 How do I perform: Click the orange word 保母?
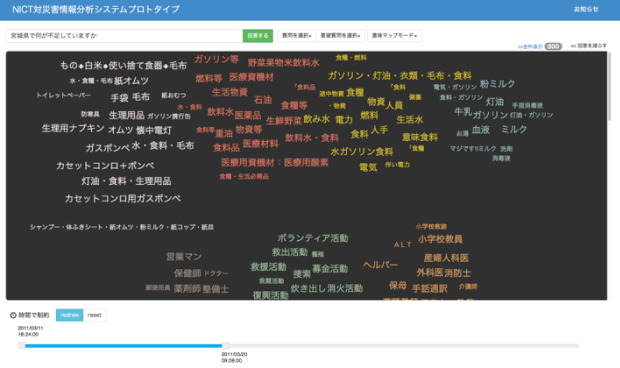click(398, 285)
